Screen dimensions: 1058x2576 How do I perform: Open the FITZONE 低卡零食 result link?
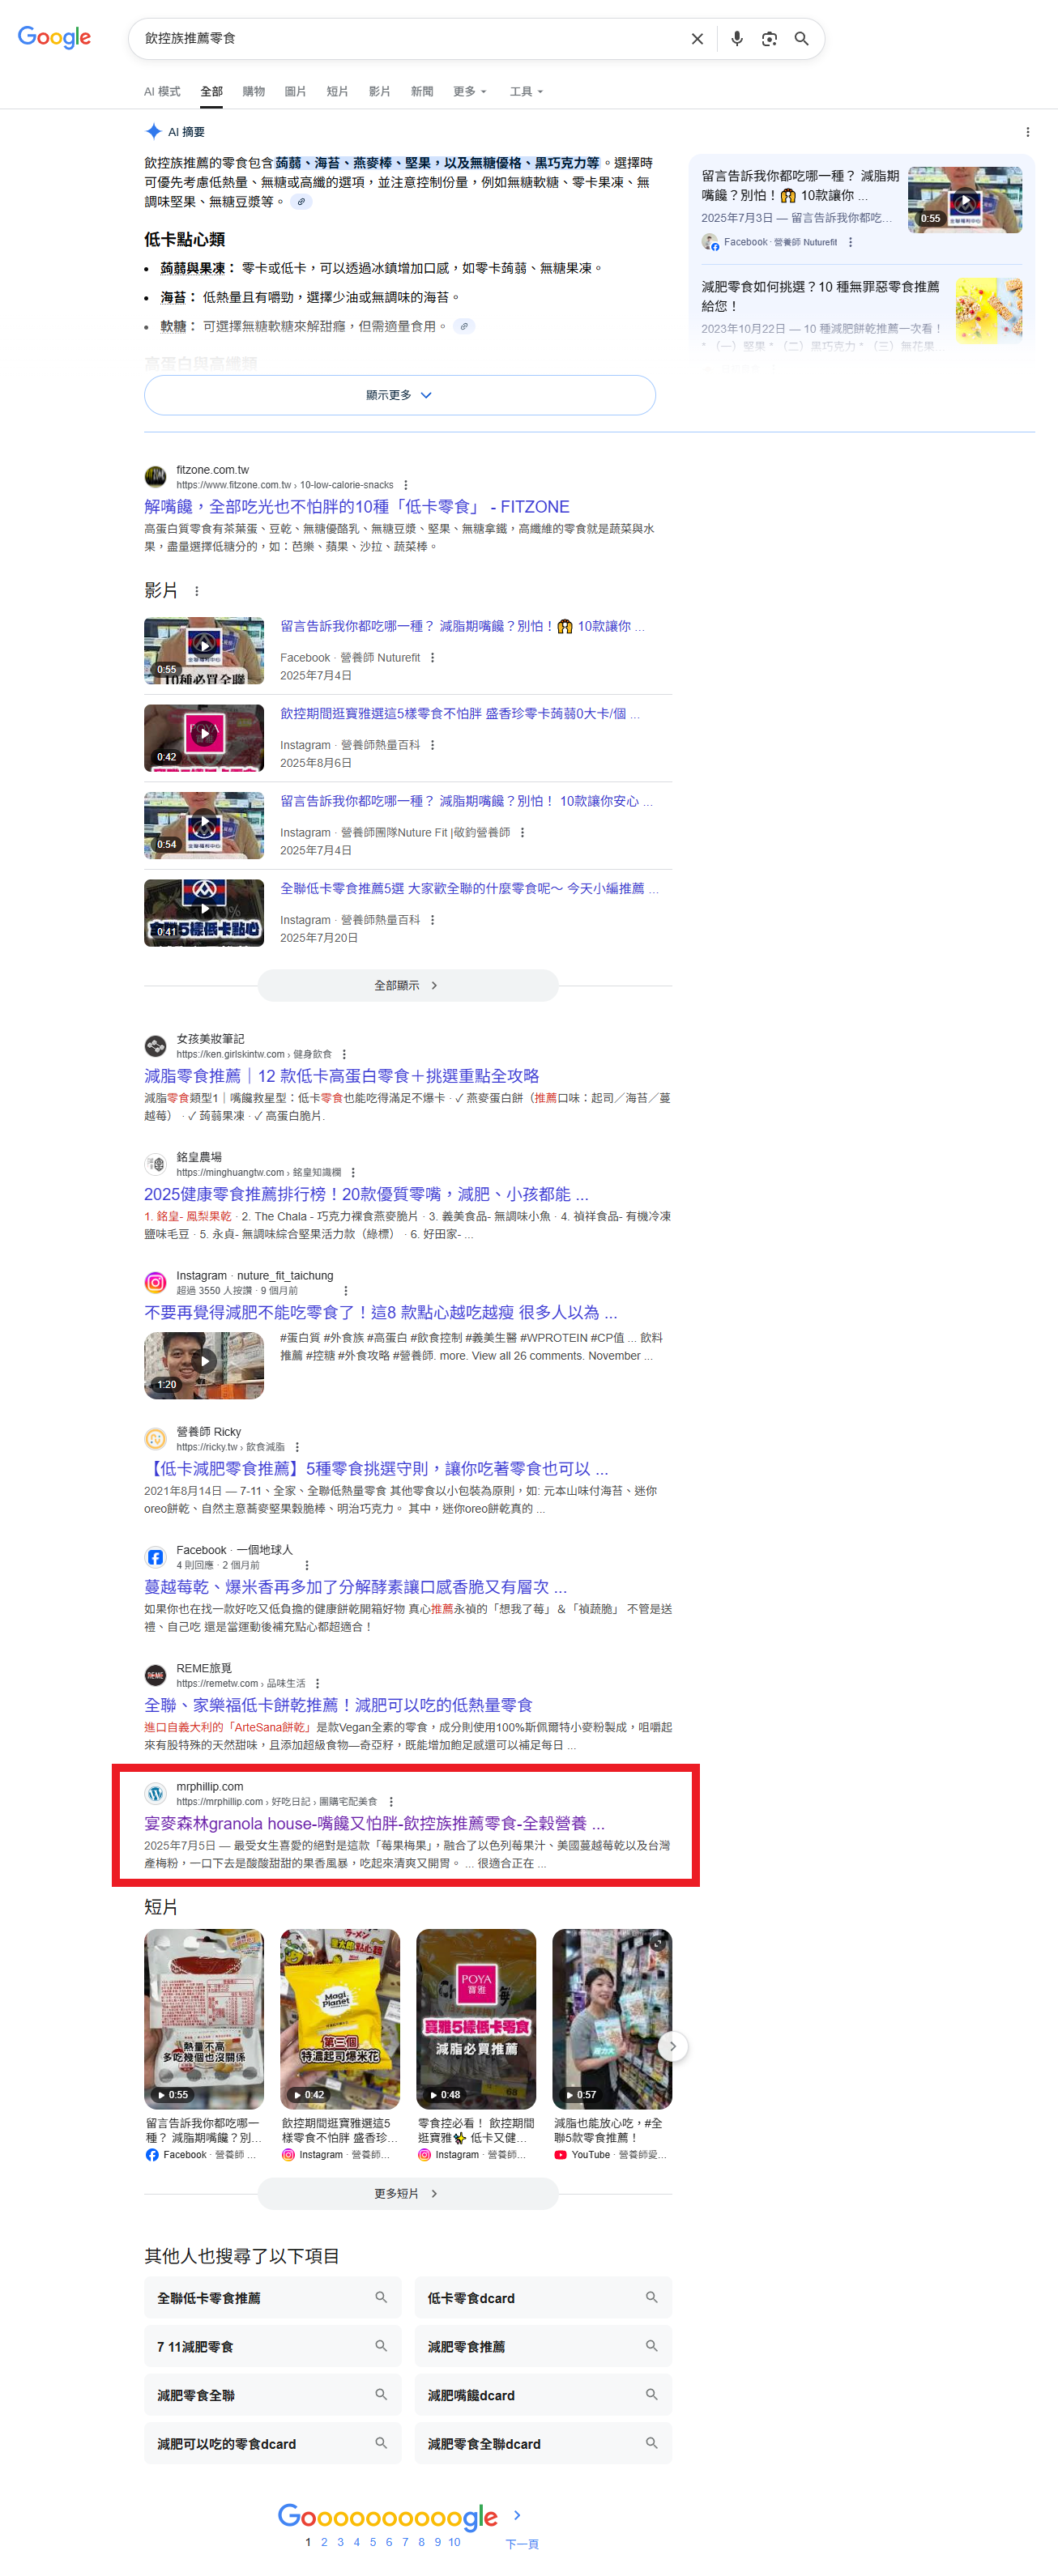356,507
